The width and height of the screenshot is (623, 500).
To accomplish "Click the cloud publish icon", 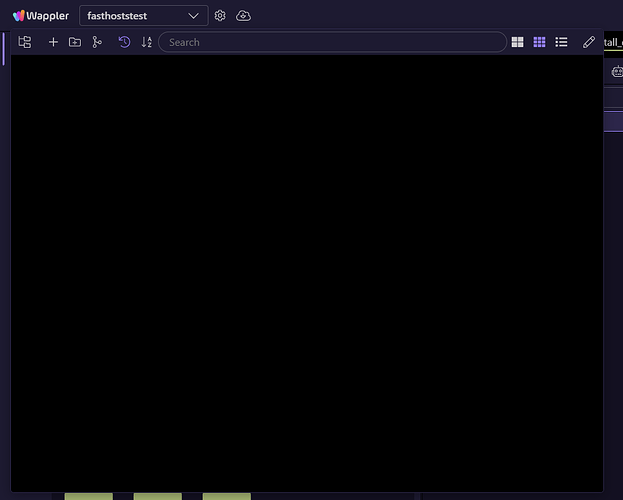I will point(243,16).
